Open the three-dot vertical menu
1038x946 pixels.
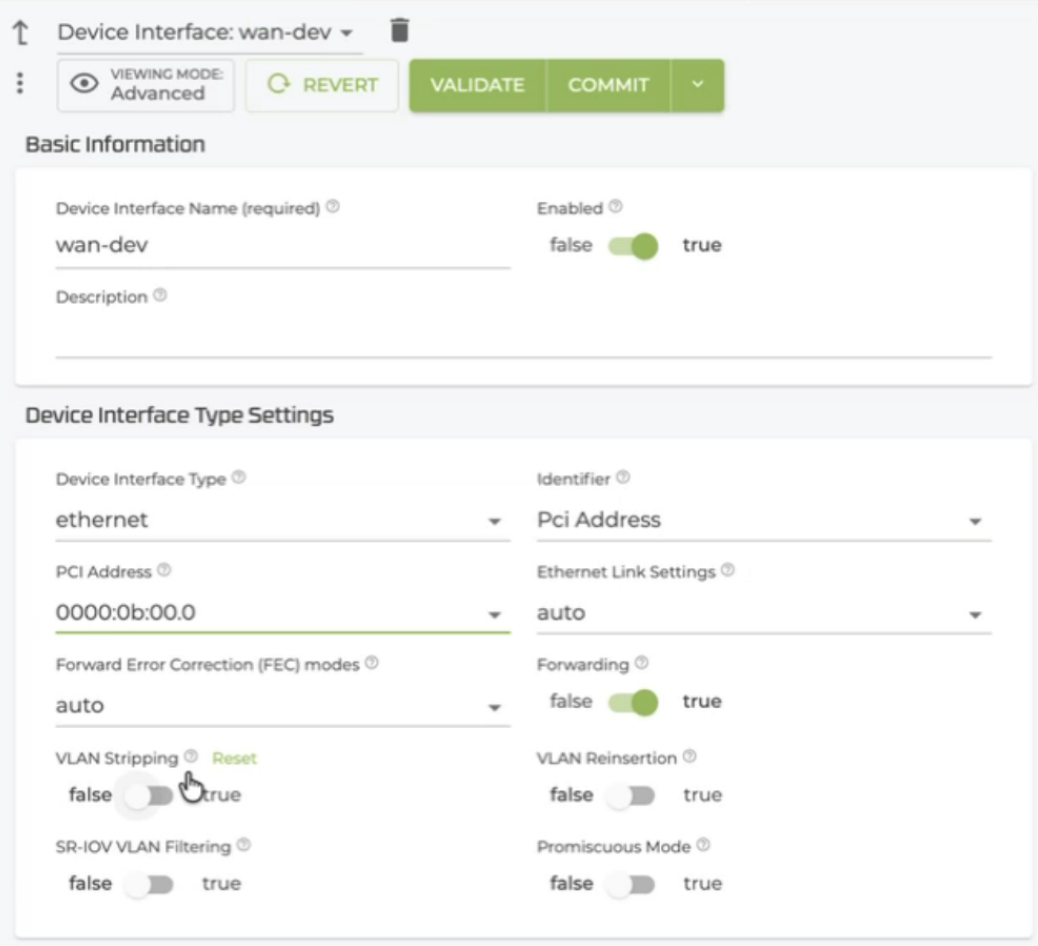coord(20,83)
